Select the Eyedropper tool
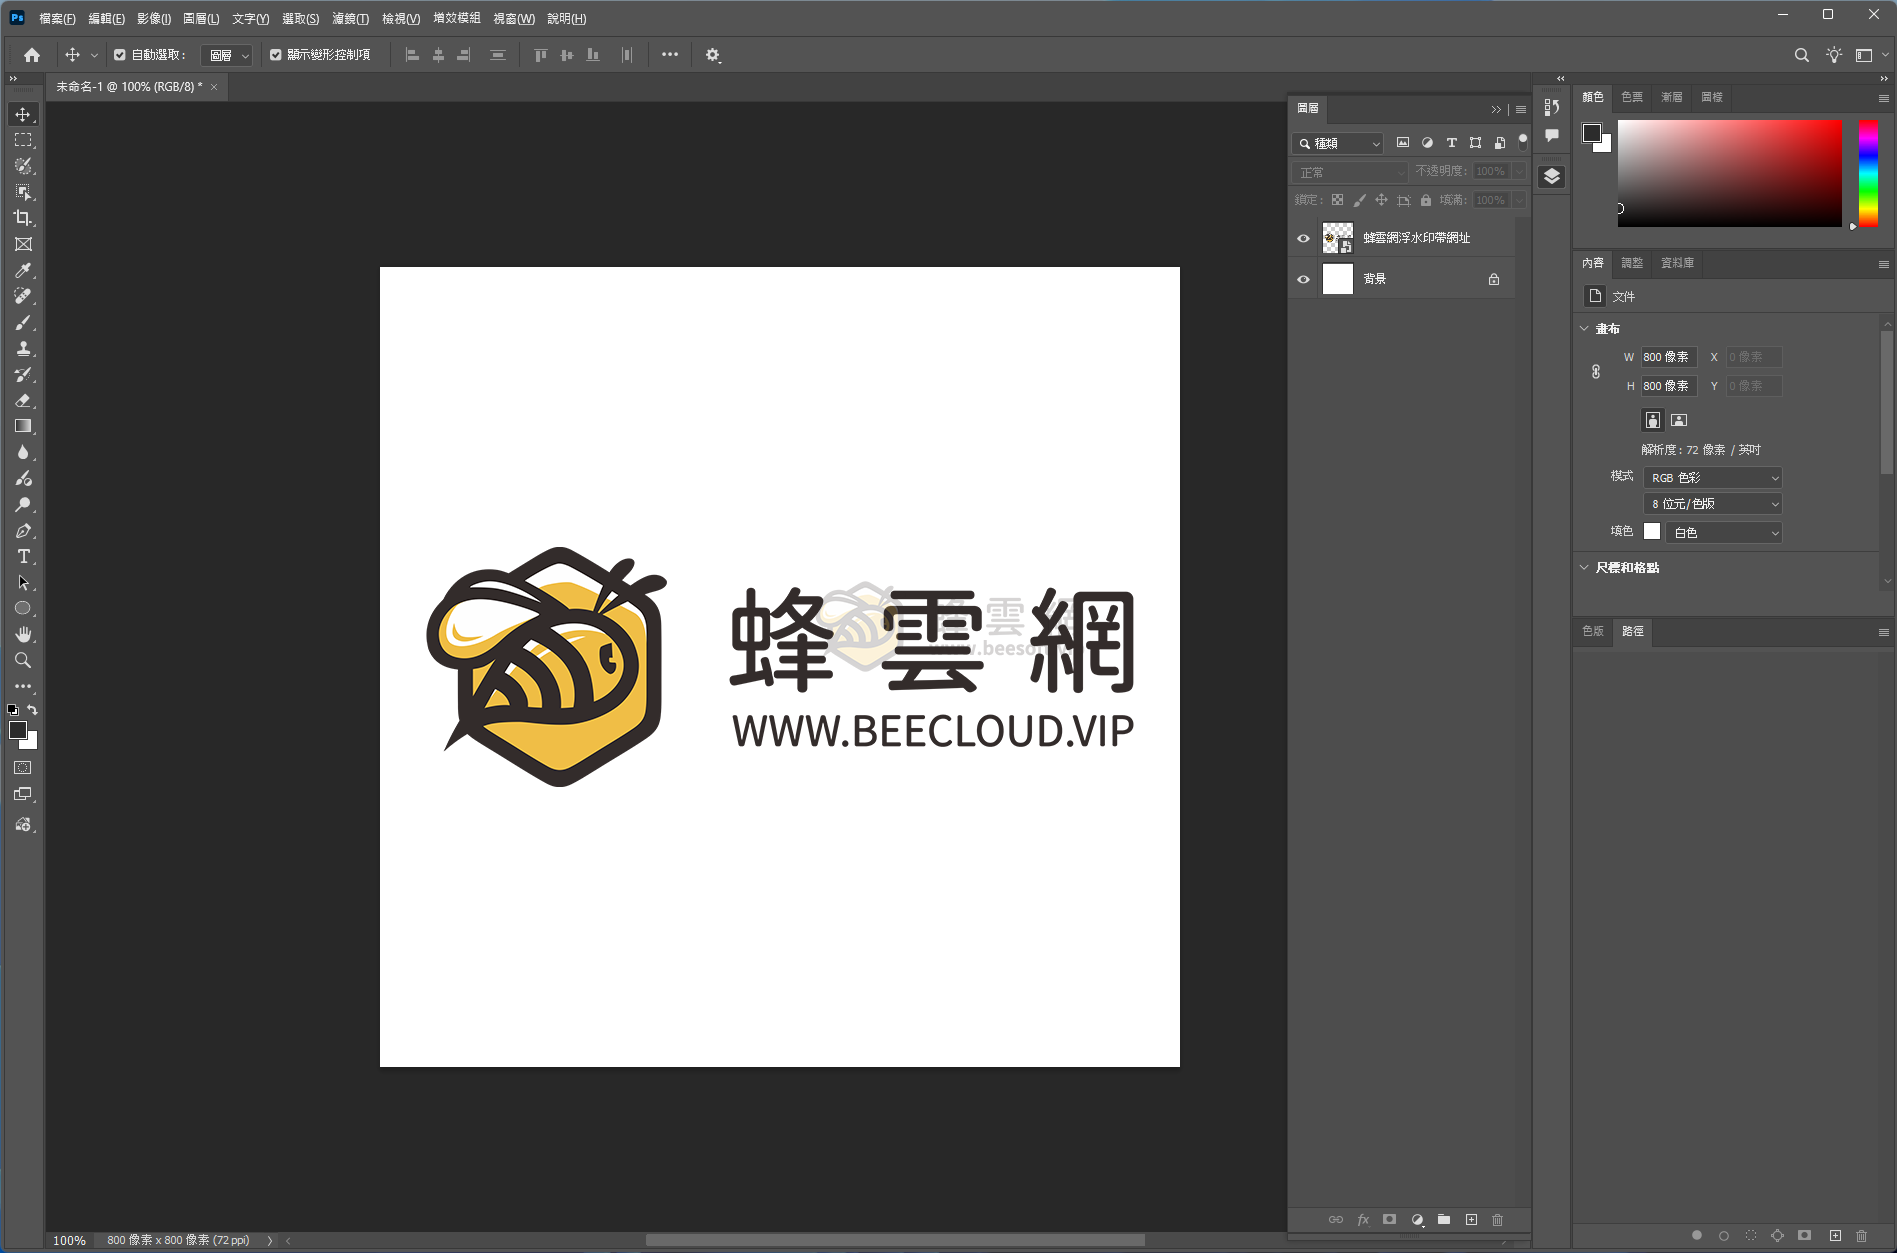1897x1253 pixels. coord(23,270)
